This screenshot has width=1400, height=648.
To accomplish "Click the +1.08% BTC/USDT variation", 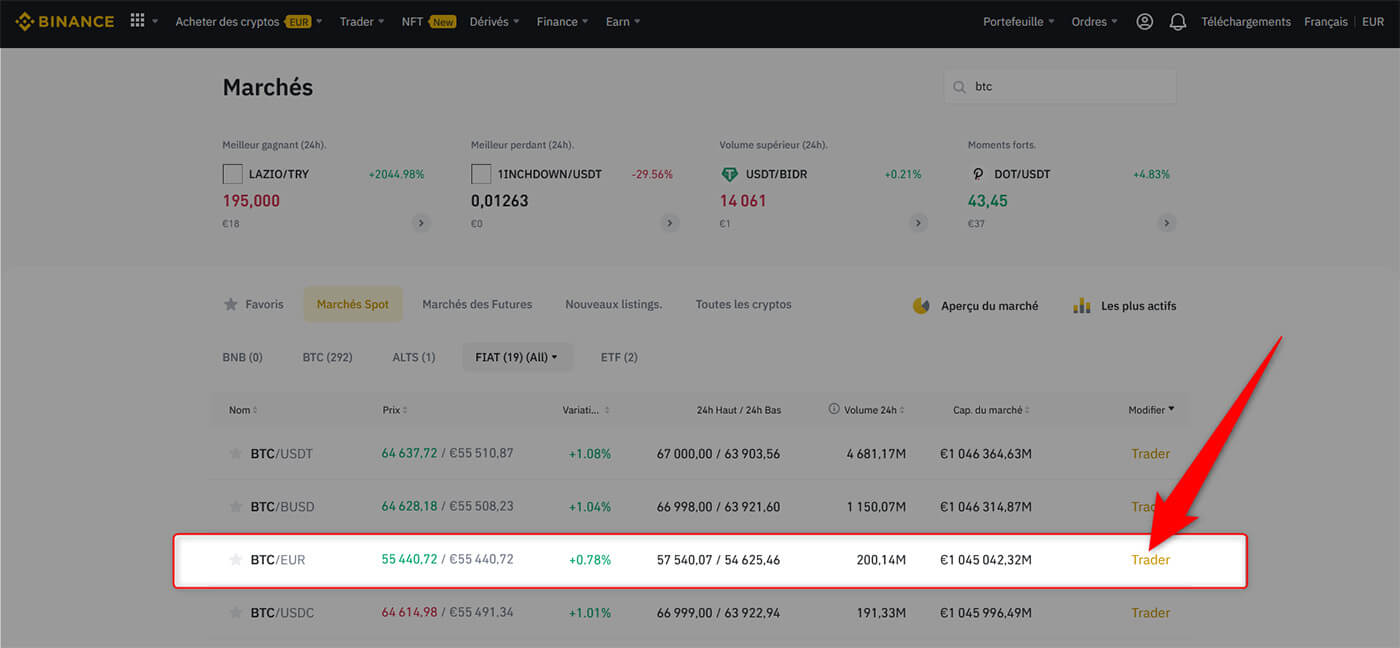I will pyautogui.click(x=590, y=453).
